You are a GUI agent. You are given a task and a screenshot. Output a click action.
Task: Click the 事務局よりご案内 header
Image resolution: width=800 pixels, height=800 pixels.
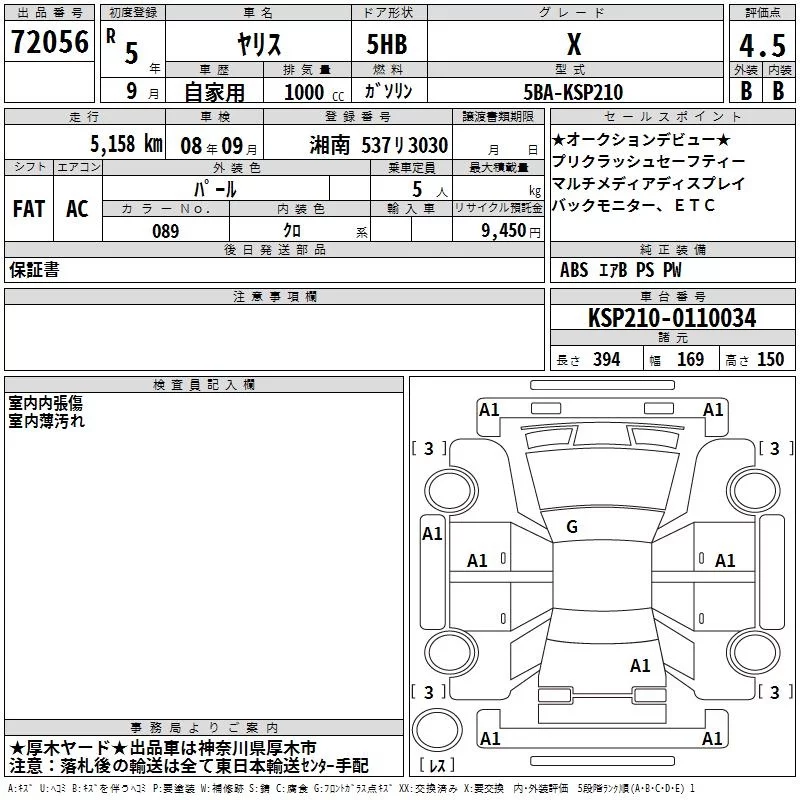[x=204, y=728]
